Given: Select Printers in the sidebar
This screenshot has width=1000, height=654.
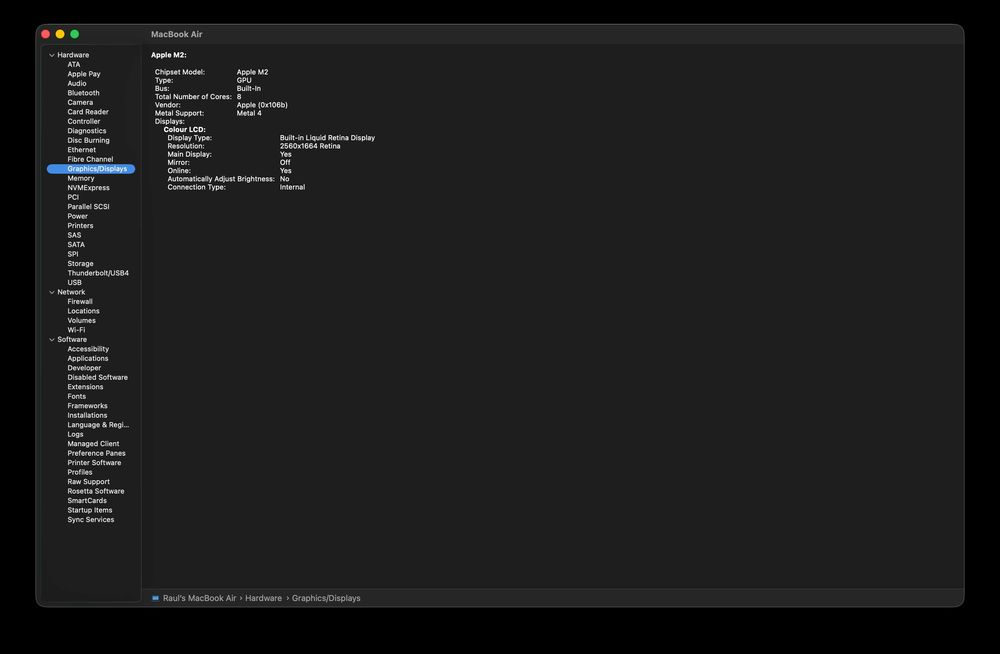Looking at the screenshot, I should (x=80, y=226).
